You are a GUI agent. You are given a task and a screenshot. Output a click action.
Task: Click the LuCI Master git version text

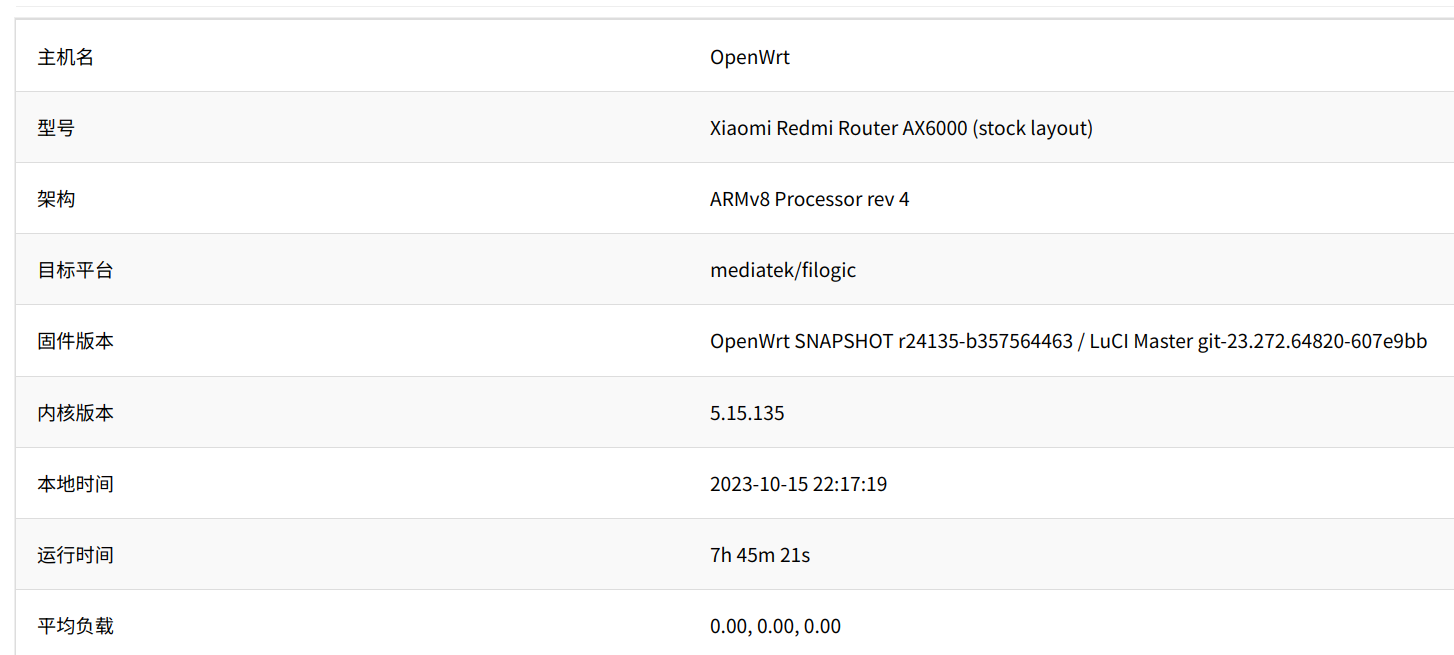click(1259, 341)
